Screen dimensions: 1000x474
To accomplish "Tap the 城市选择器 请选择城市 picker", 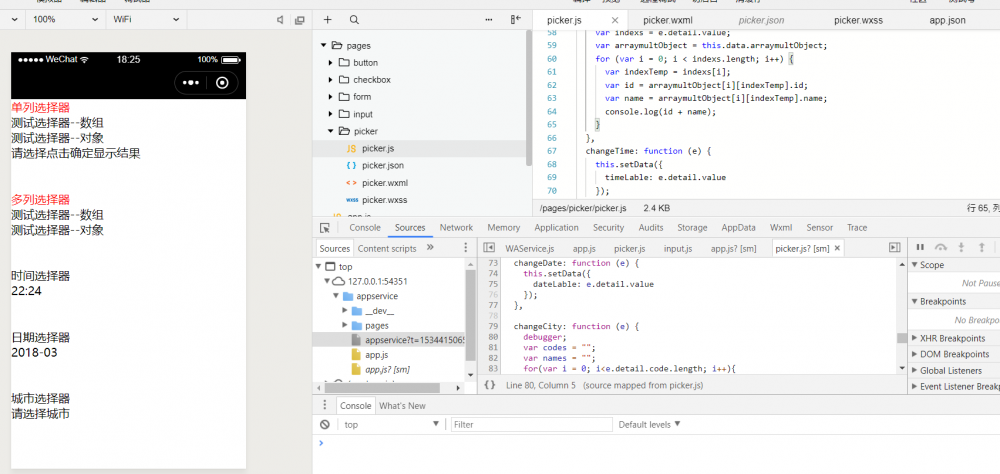I will [x=40, y=414].
